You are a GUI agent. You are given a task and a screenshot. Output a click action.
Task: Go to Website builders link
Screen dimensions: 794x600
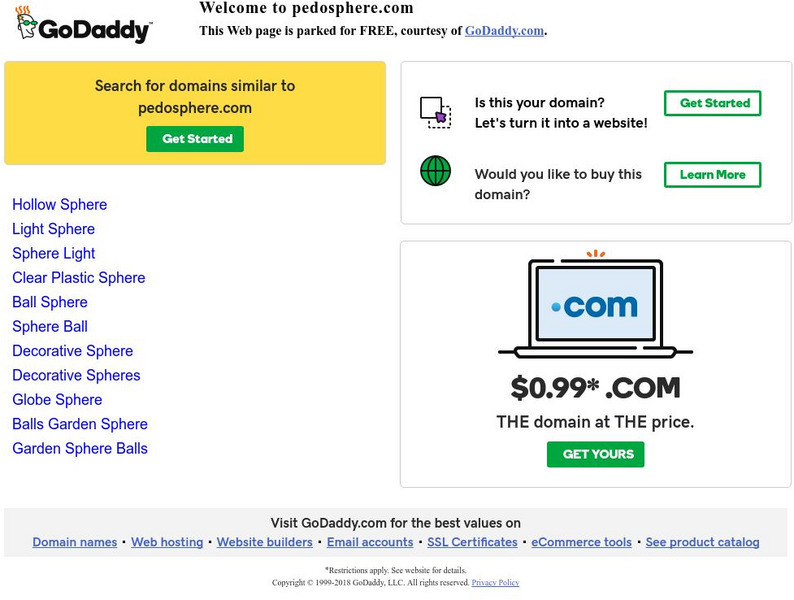(x=265, y=542)
